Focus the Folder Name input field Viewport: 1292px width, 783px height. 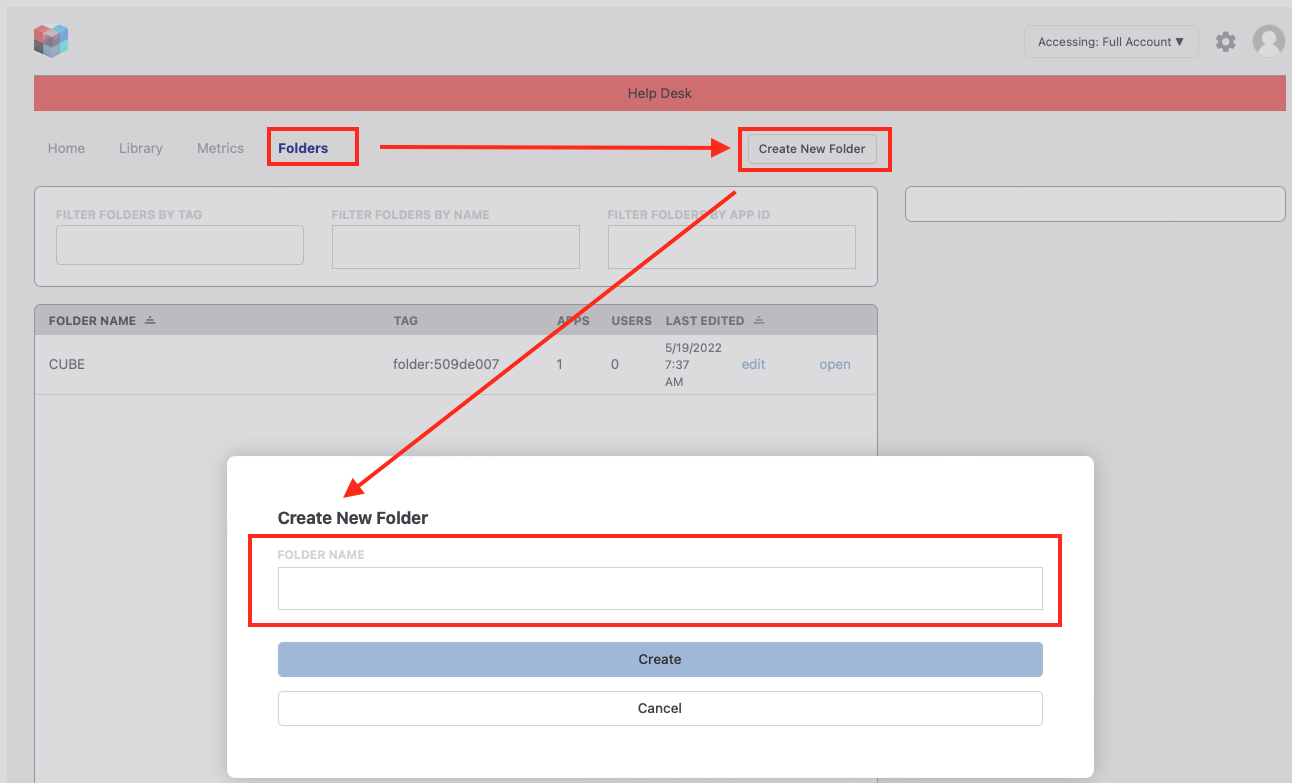(660, 589)
